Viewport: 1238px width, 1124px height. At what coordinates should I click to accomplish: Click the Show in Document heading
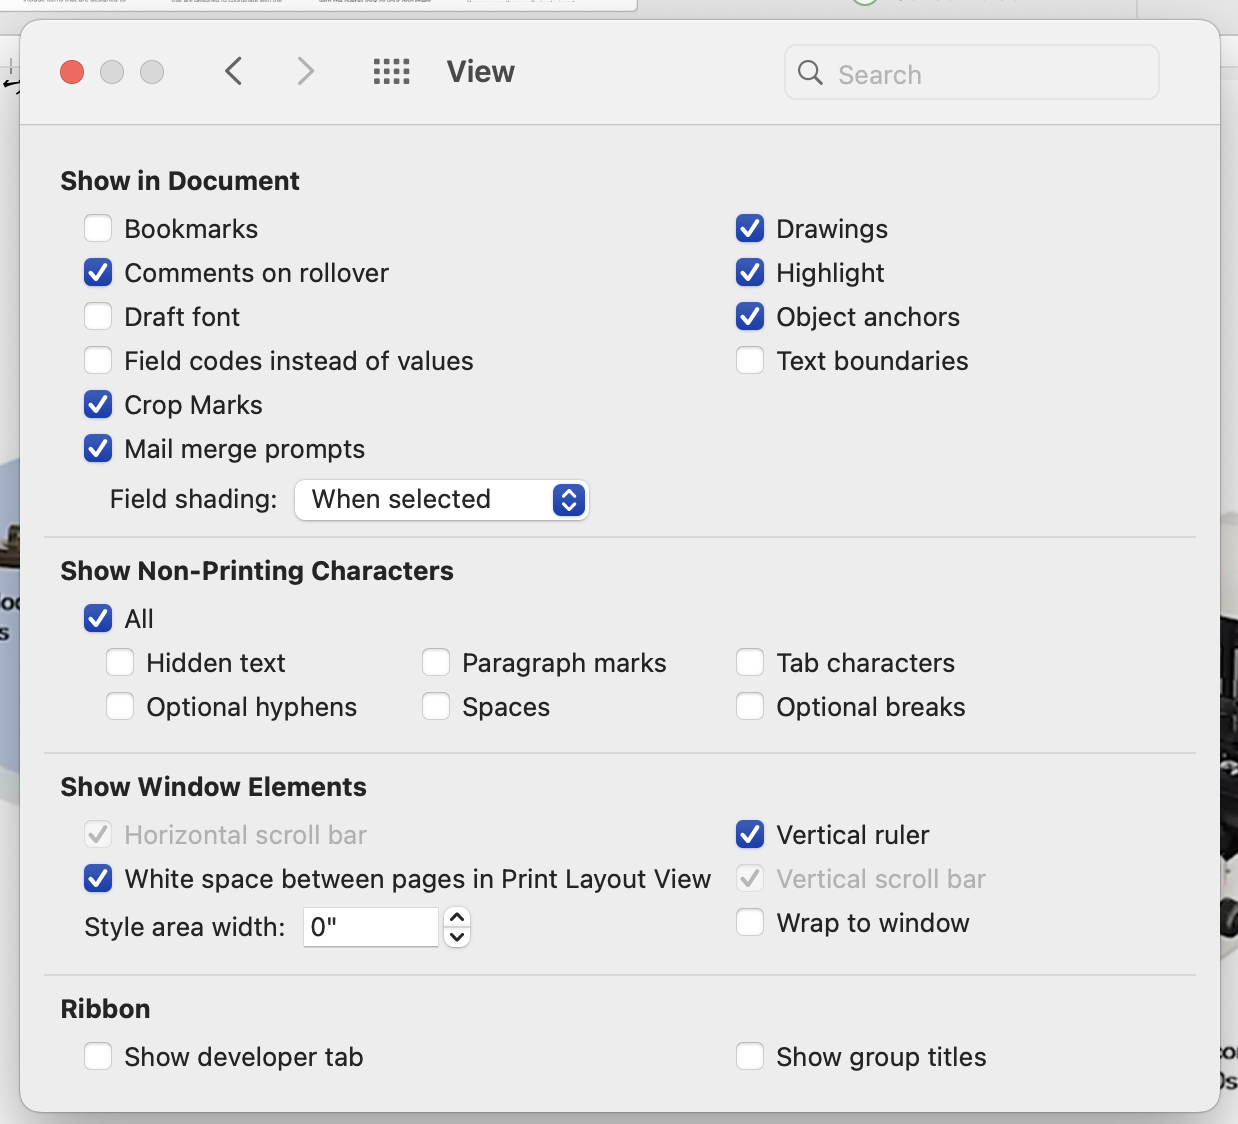tap(180, 181)
